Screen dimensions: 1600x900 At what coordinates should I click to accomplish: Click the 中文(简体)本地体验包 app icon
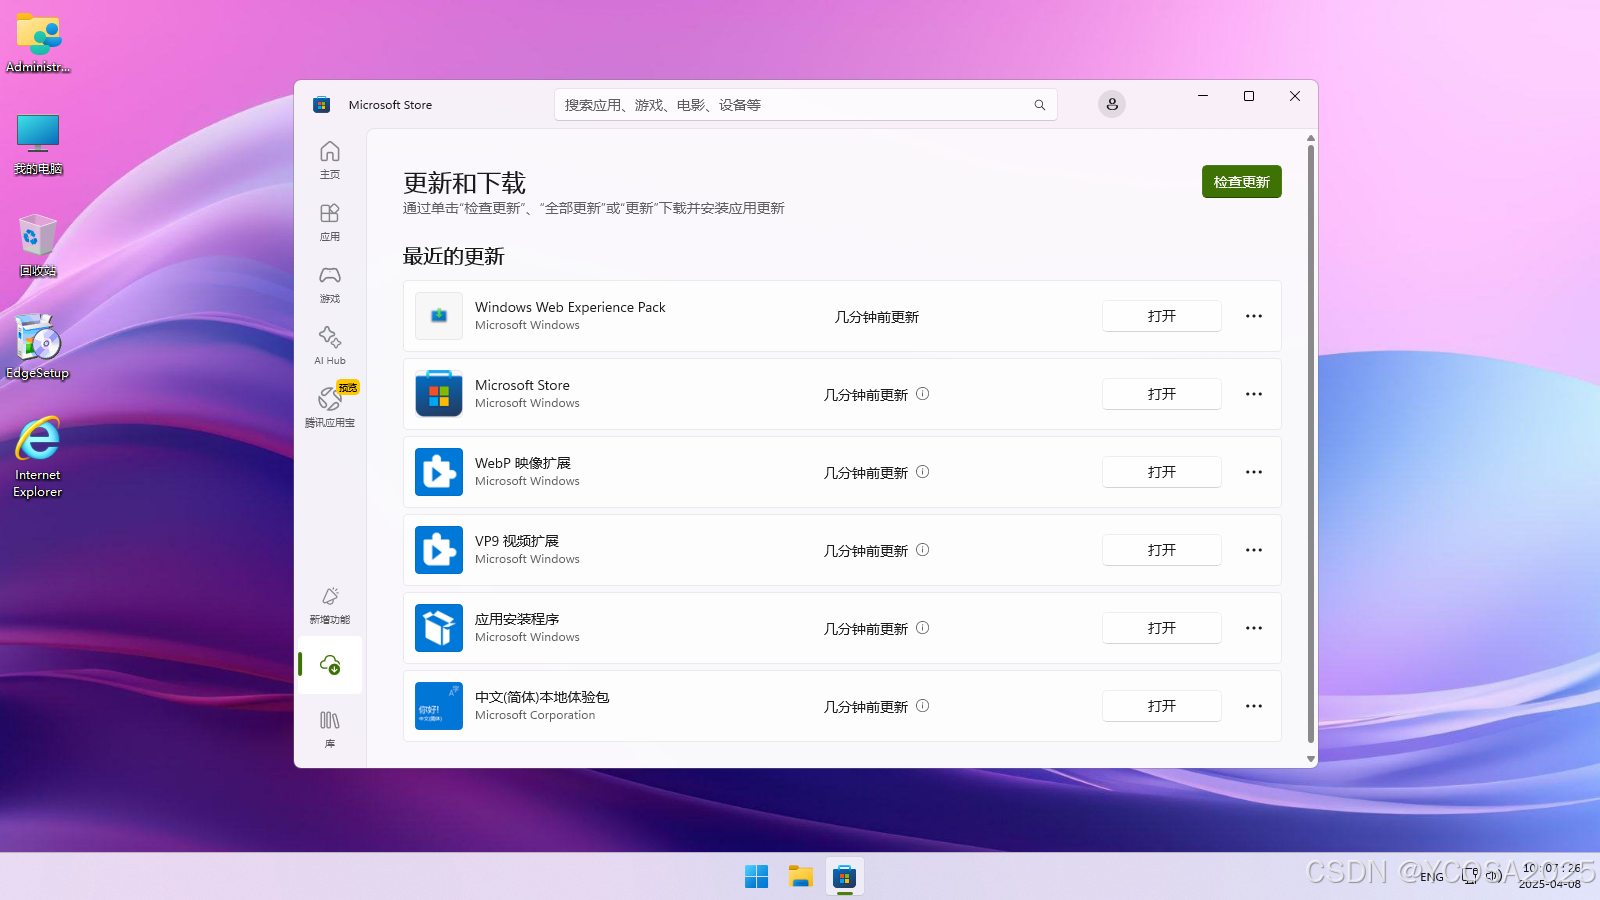[439, 706]
